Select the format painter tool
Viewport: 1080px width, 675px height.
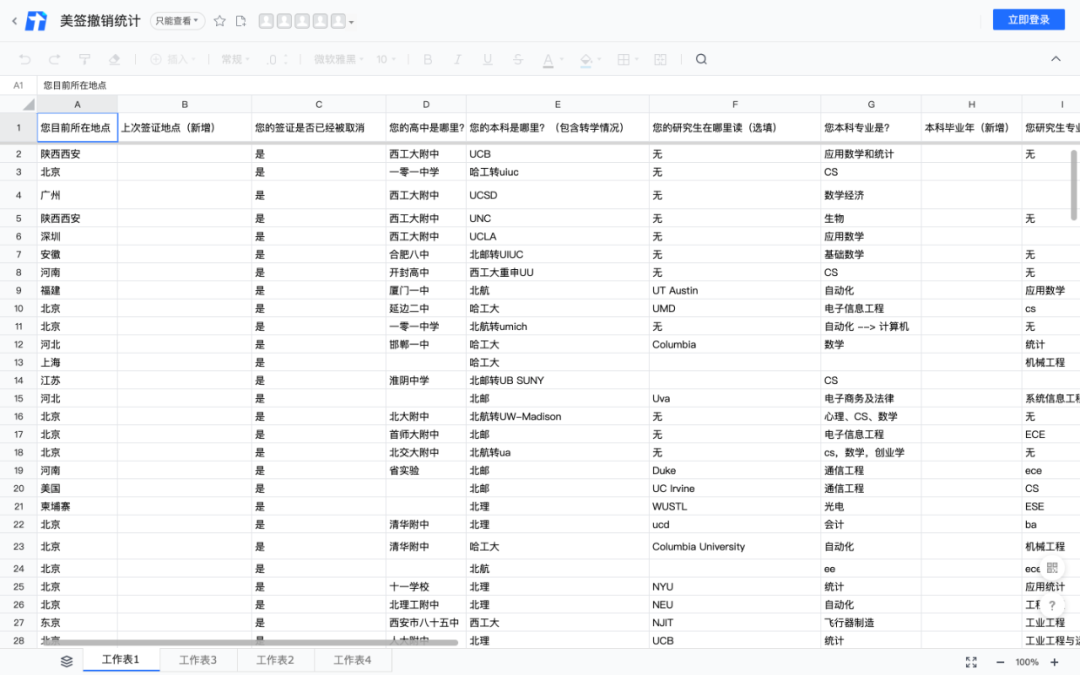pyautogui.click(x=85, y=59)
